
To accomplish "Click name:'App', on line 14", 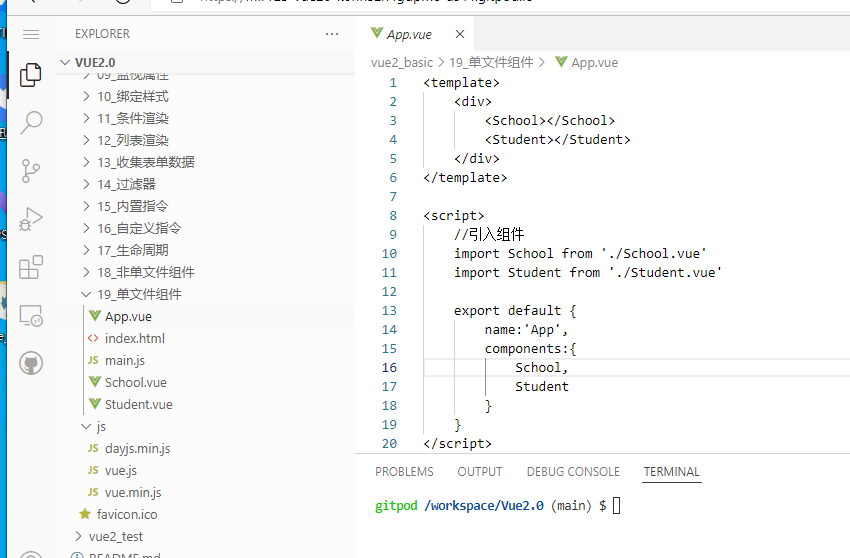I will click(x=526, y=329).
